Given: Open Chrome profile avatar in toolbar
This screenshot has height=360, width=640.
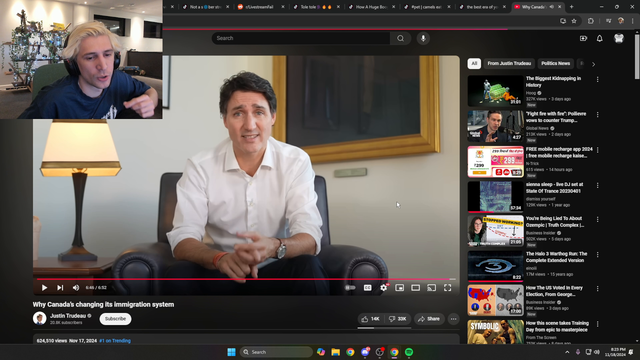Looking at the screenshot, I should click(621, 21).
